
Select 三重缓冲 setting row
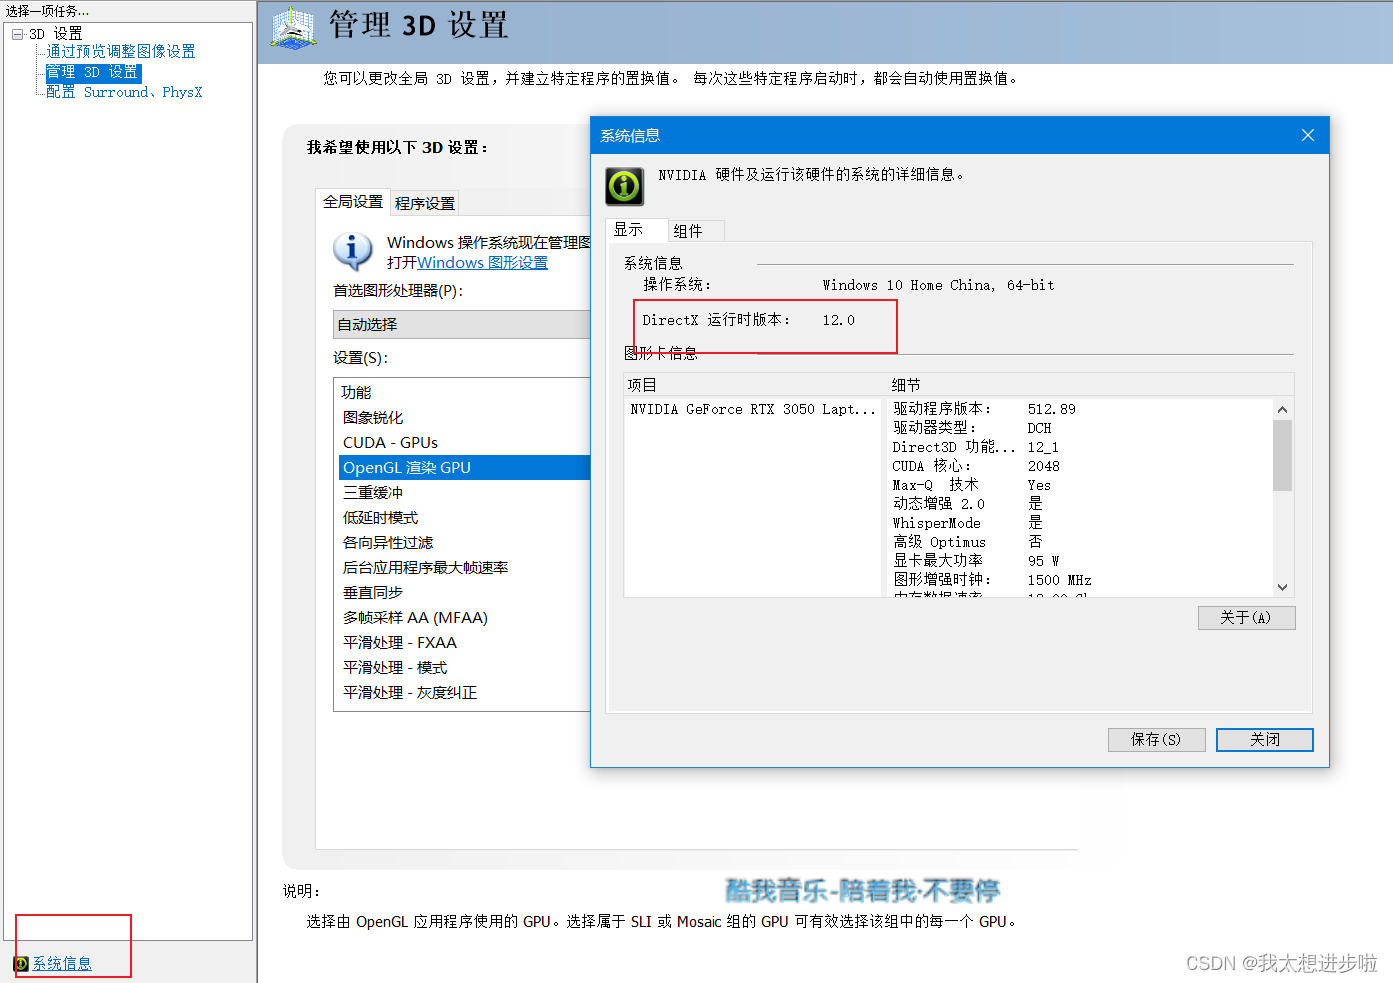point(465,493)
